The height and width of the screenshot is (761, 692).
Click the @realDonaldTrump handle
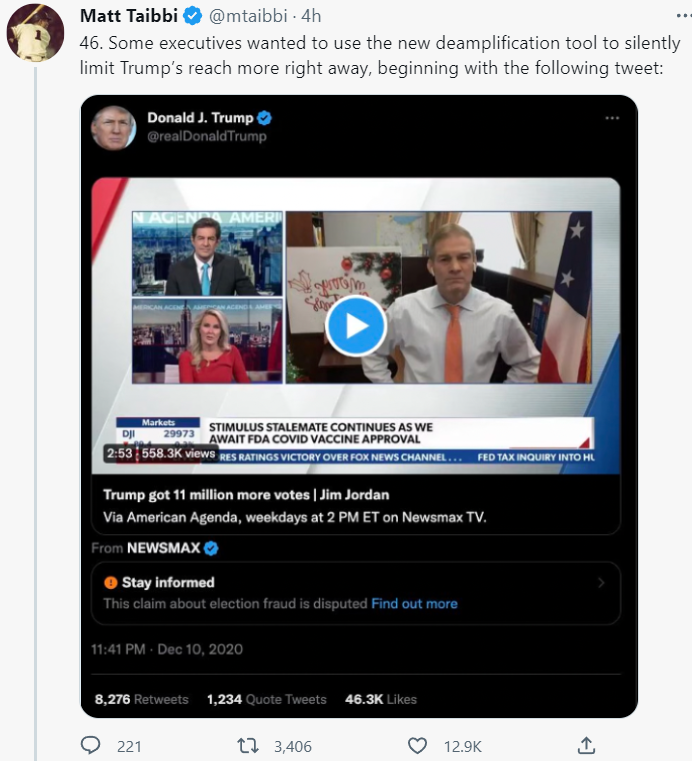pos(207,137)
